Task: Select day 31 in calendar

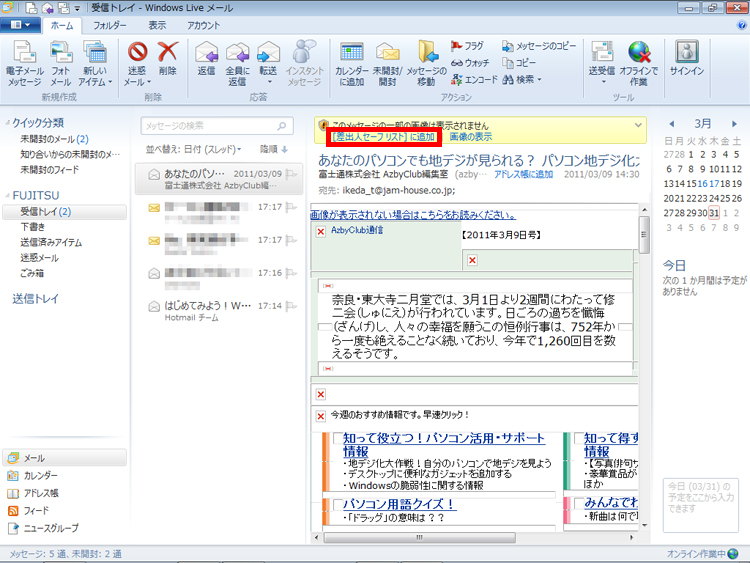Action: pos(714,212)
